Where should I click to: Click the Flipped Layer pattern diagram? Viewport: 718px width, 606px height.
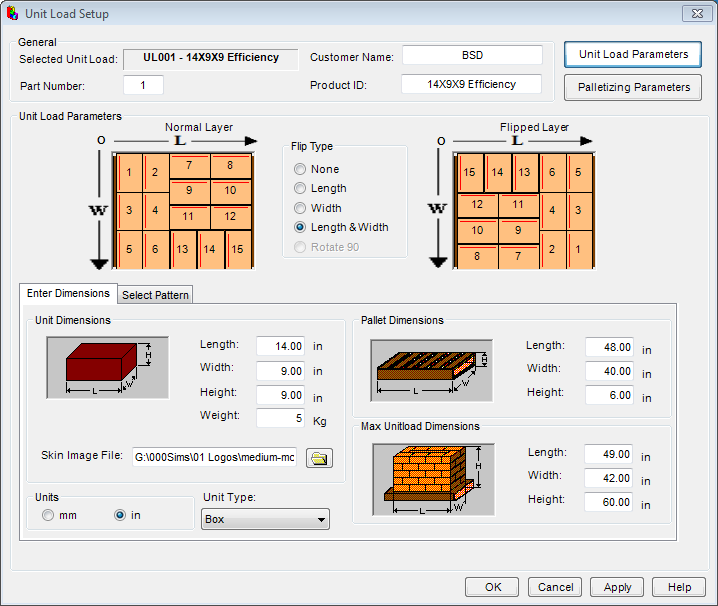pos(524,211)
